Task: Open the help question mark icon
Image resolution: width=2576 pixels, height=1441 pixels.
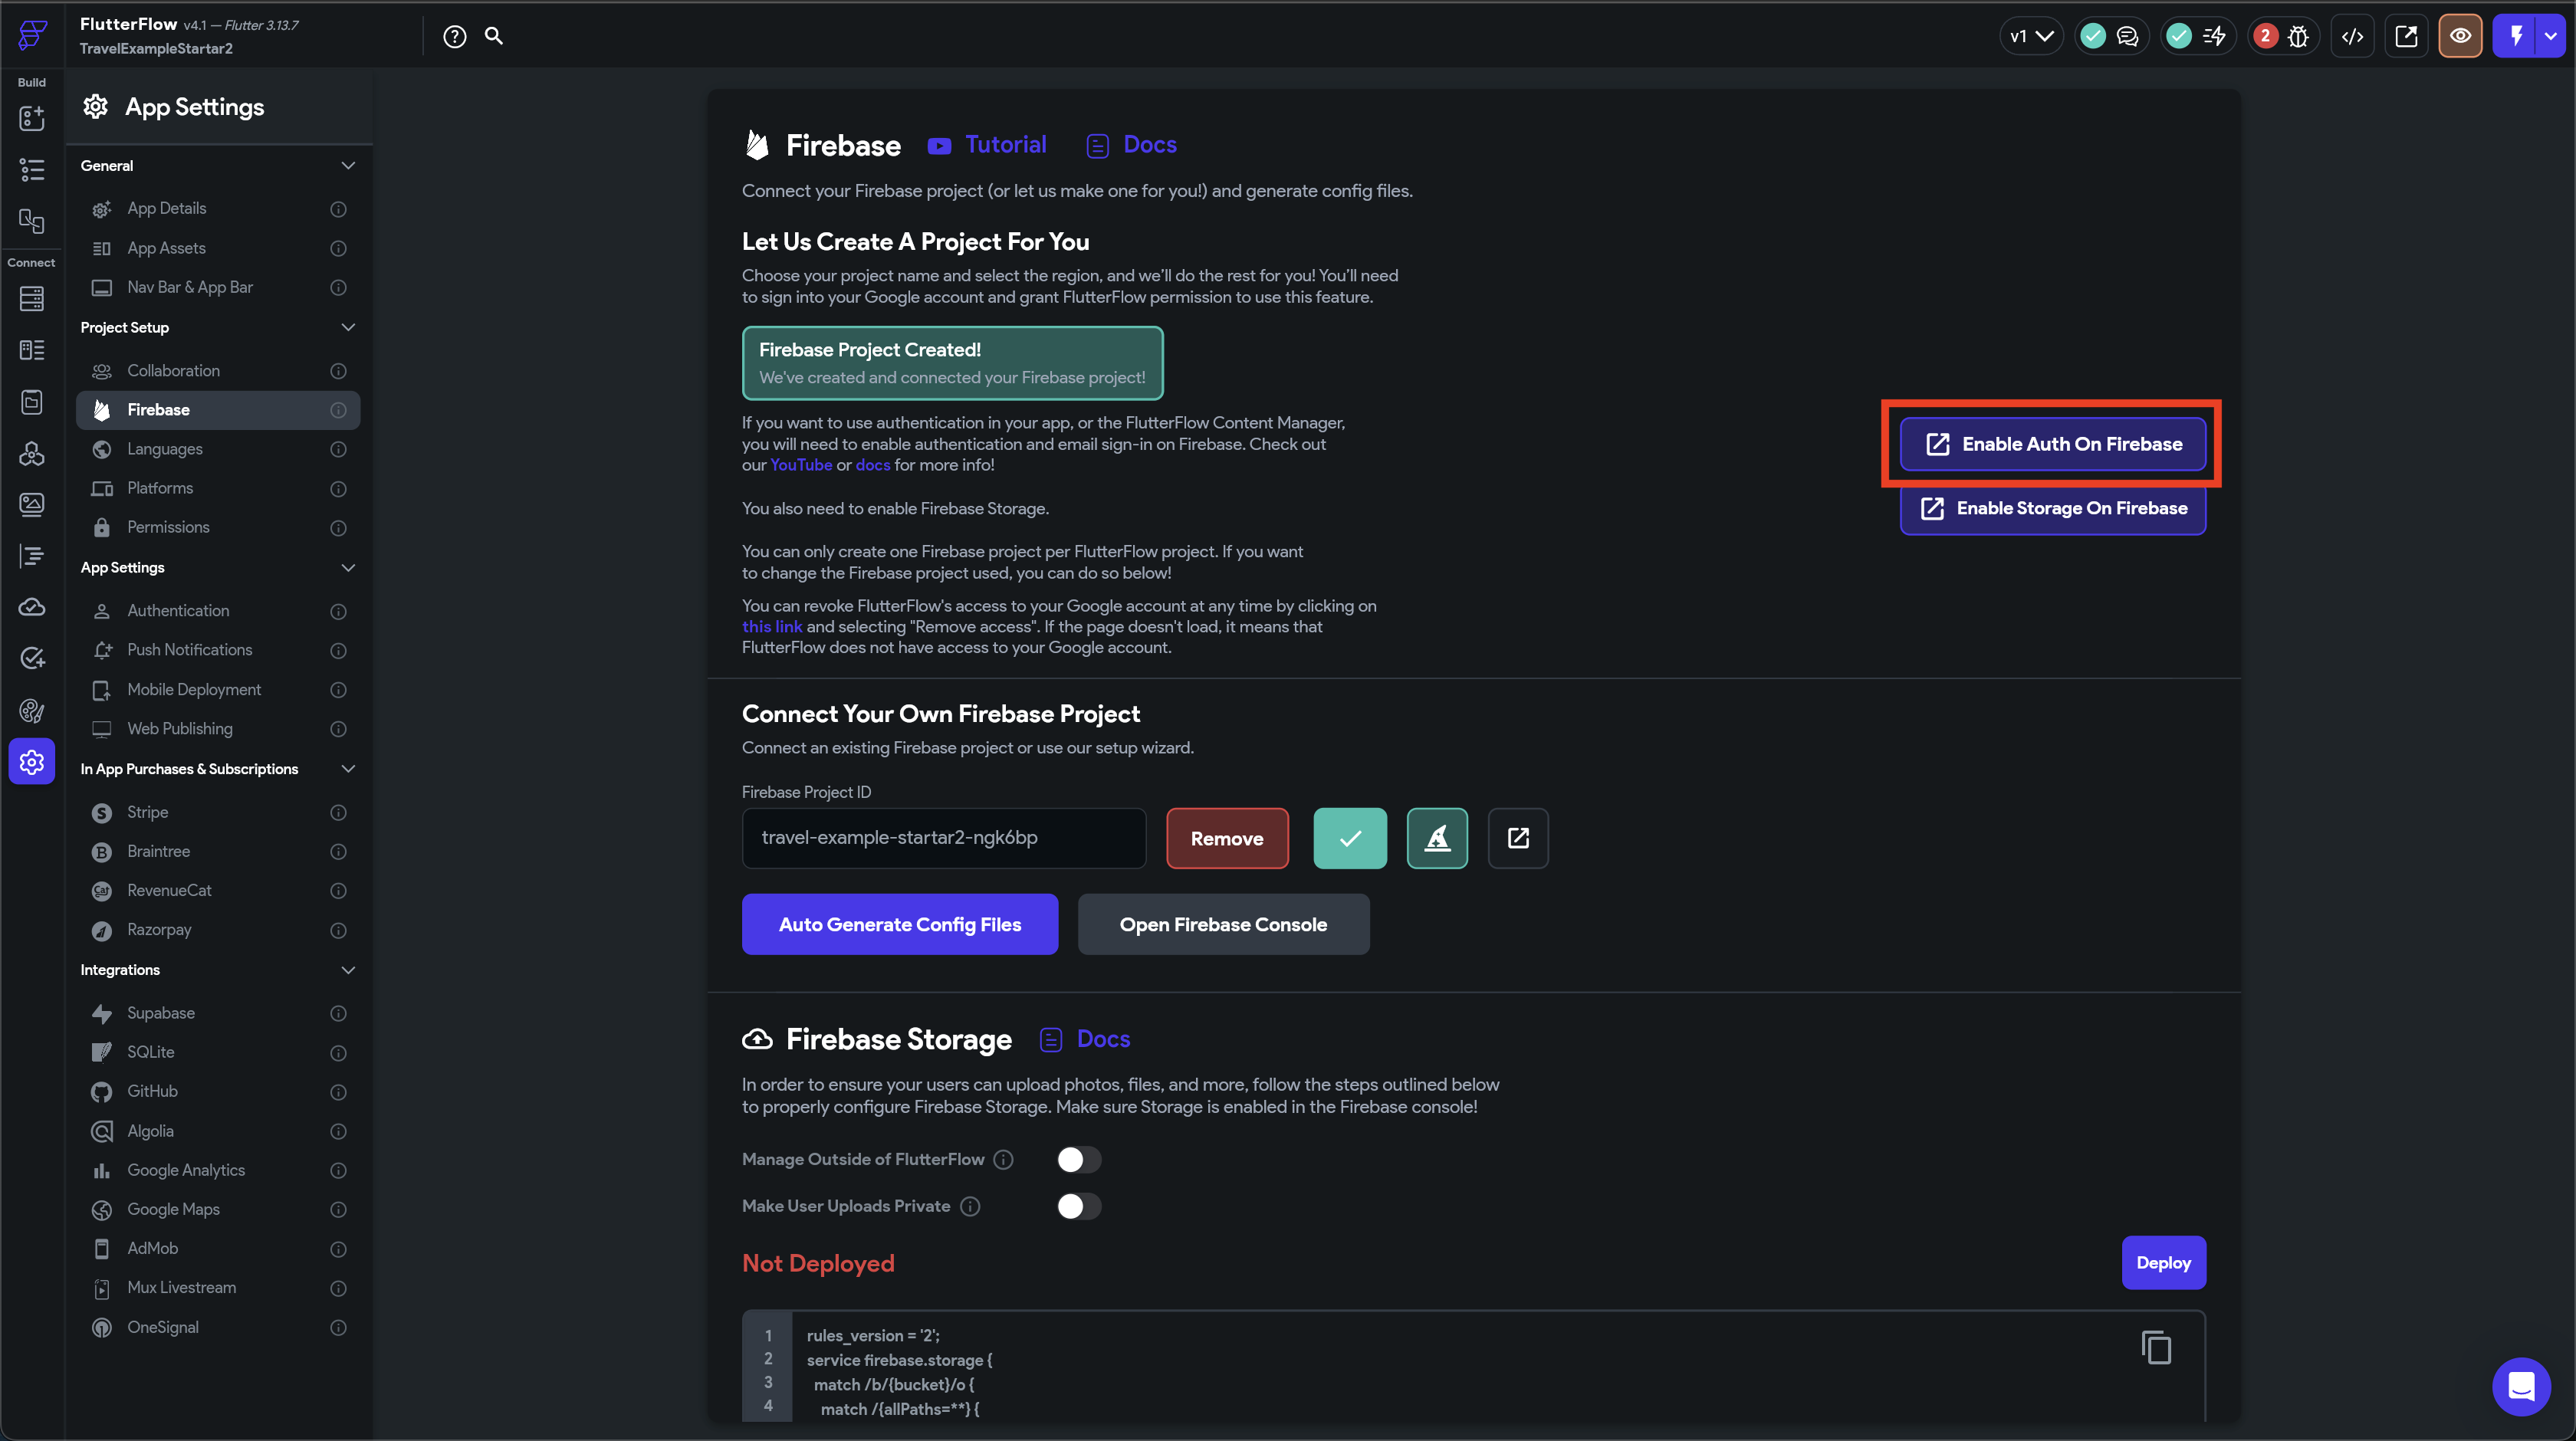Action: coord(455,36)
